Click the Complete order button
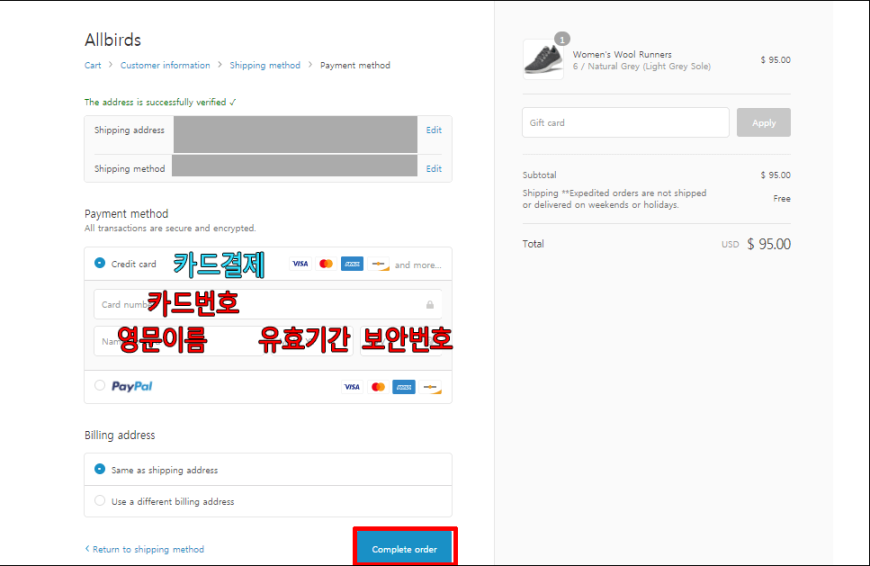Image resolution: width=870 pixels, height=566 pixels. [404, 549]
